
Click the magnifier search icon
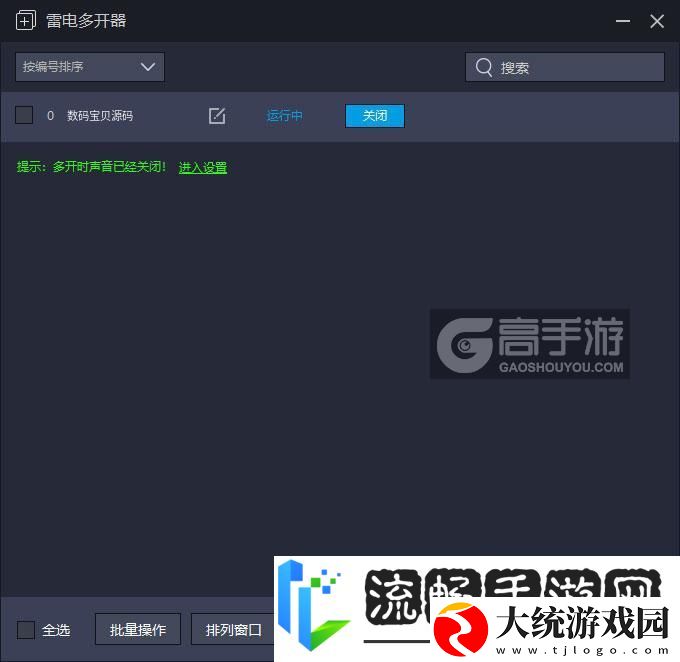(x=484, y=67)
